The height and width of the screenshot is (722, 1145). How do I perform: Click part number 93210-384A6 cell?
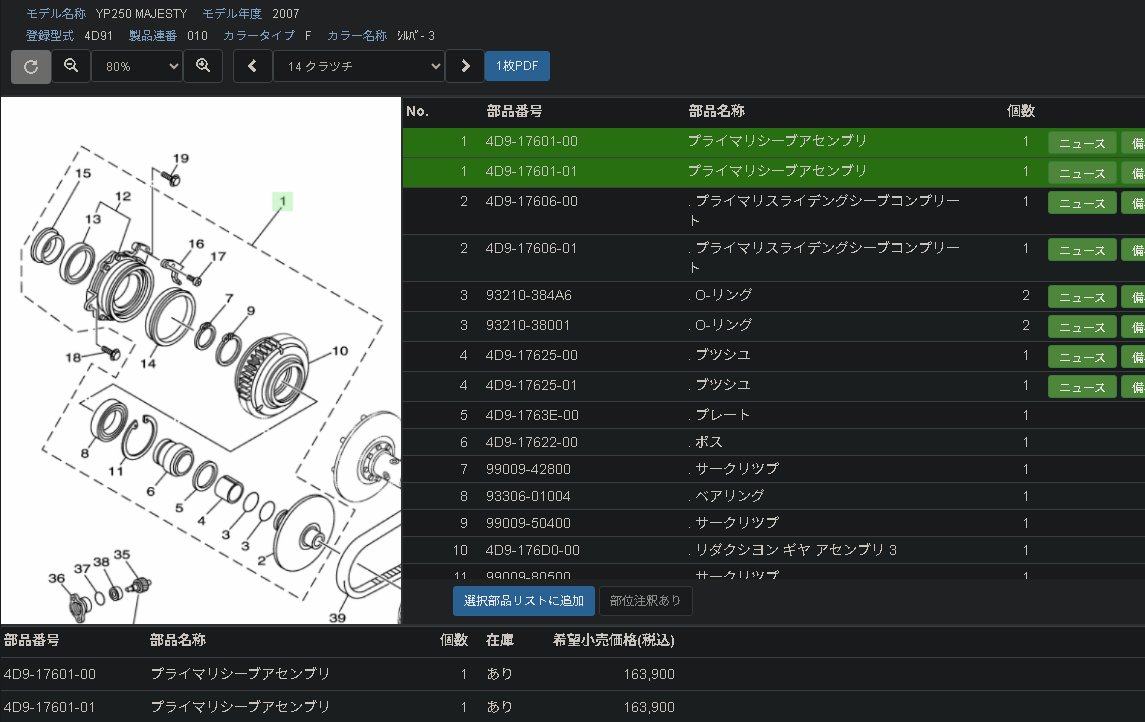click(529, 295)
